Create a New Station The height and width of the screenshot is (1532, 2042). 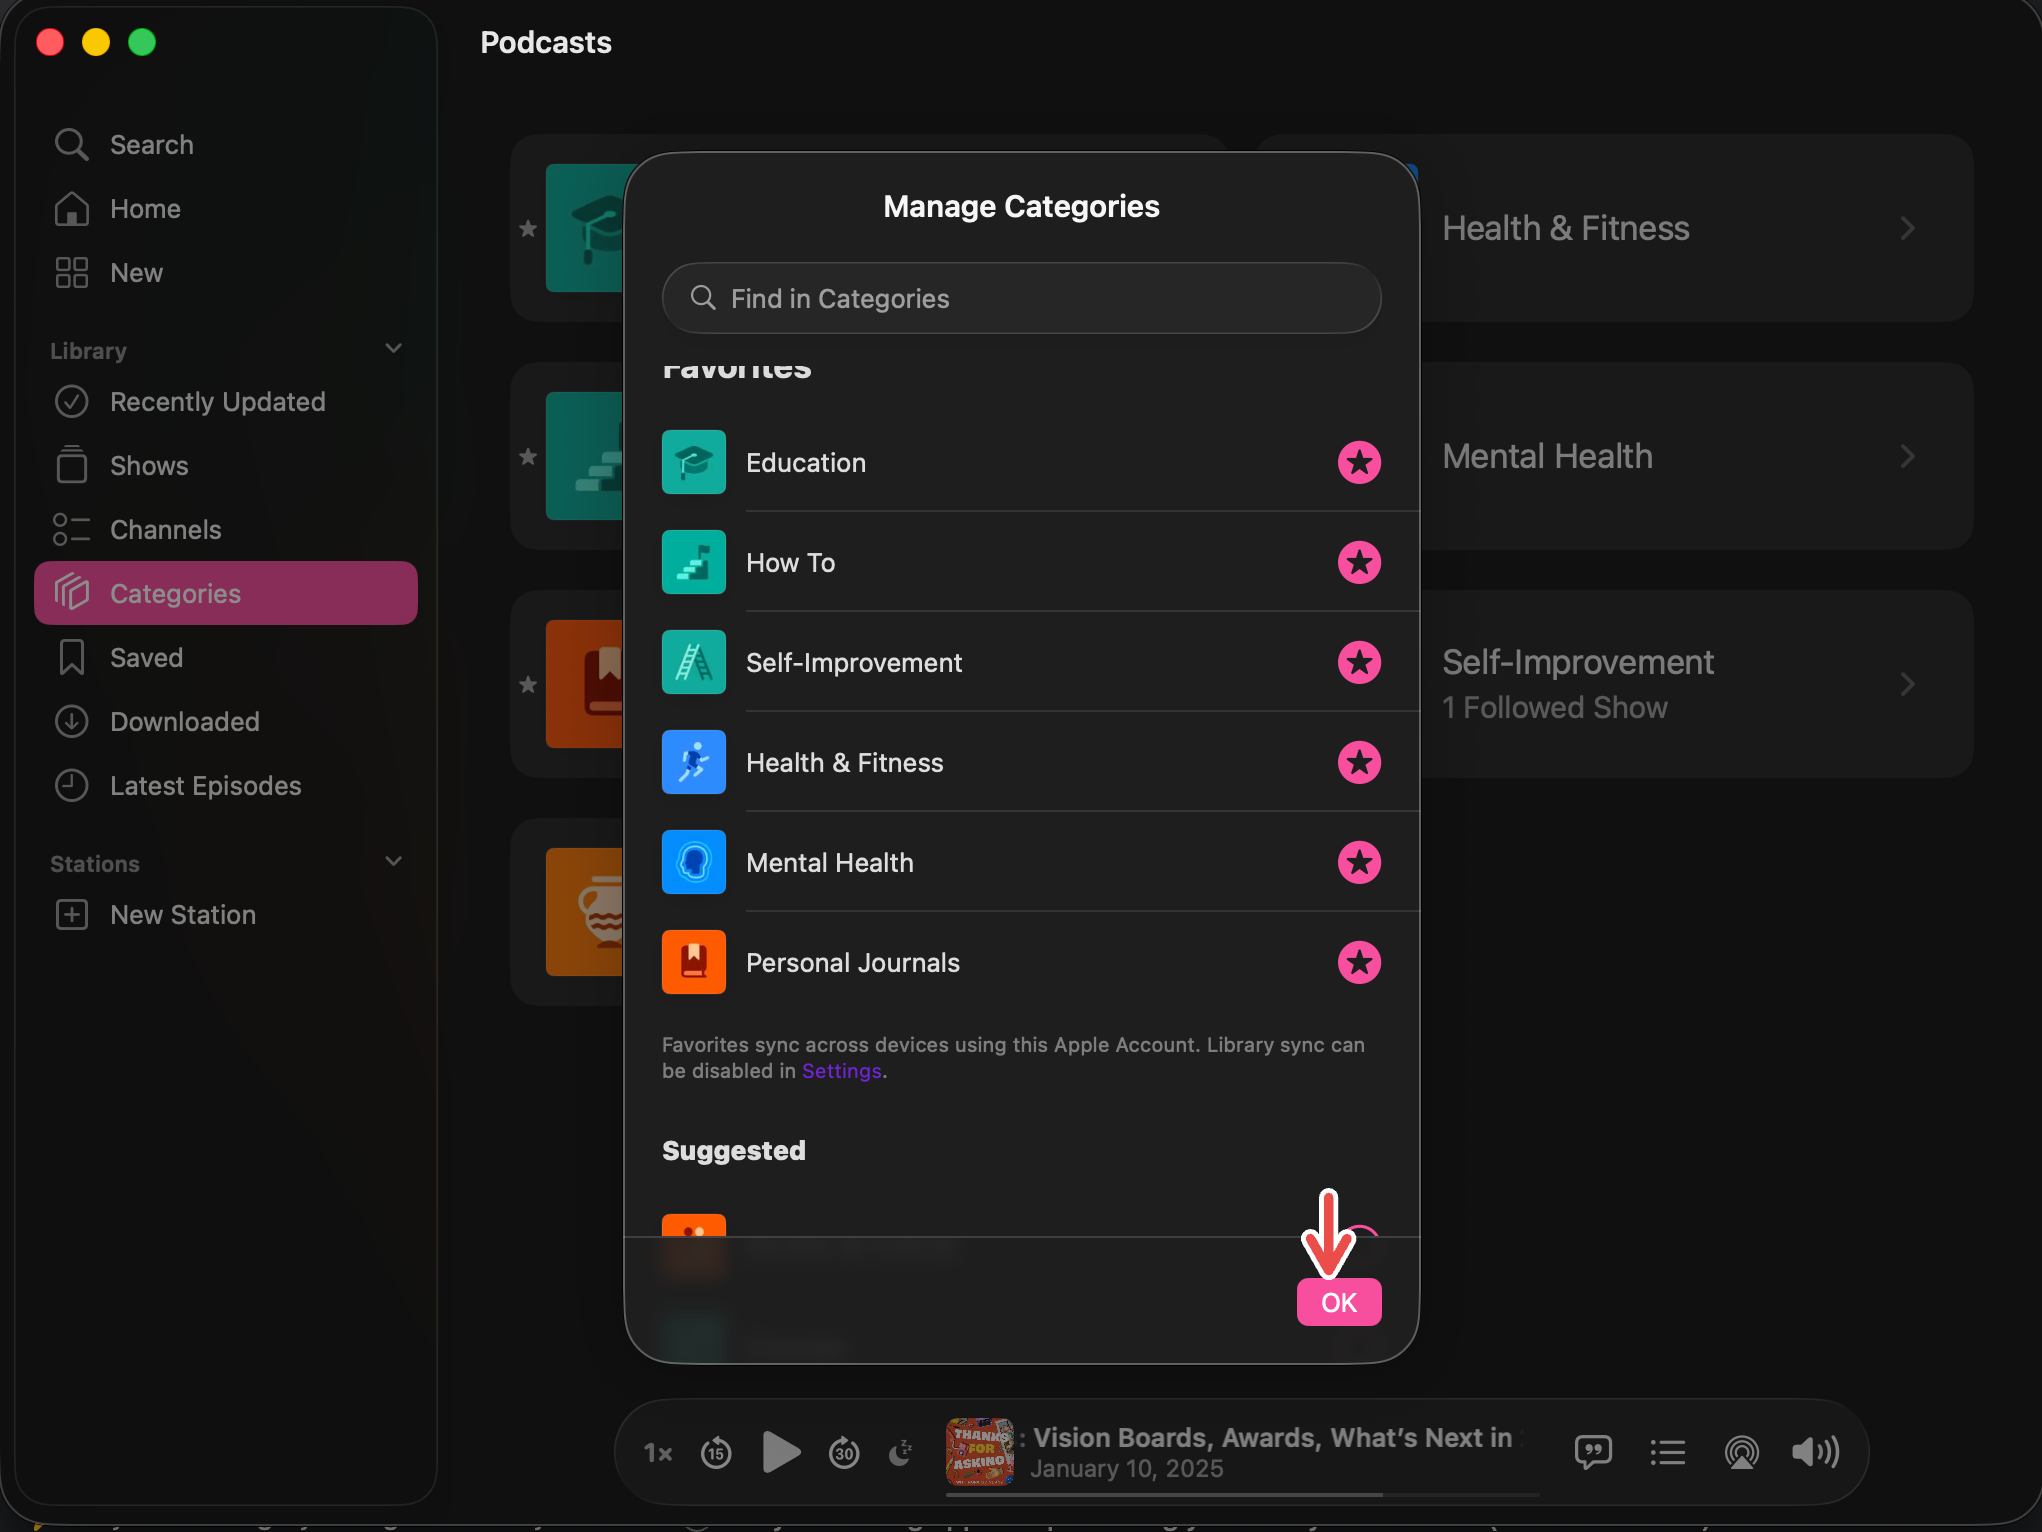[x=226, y=915]
